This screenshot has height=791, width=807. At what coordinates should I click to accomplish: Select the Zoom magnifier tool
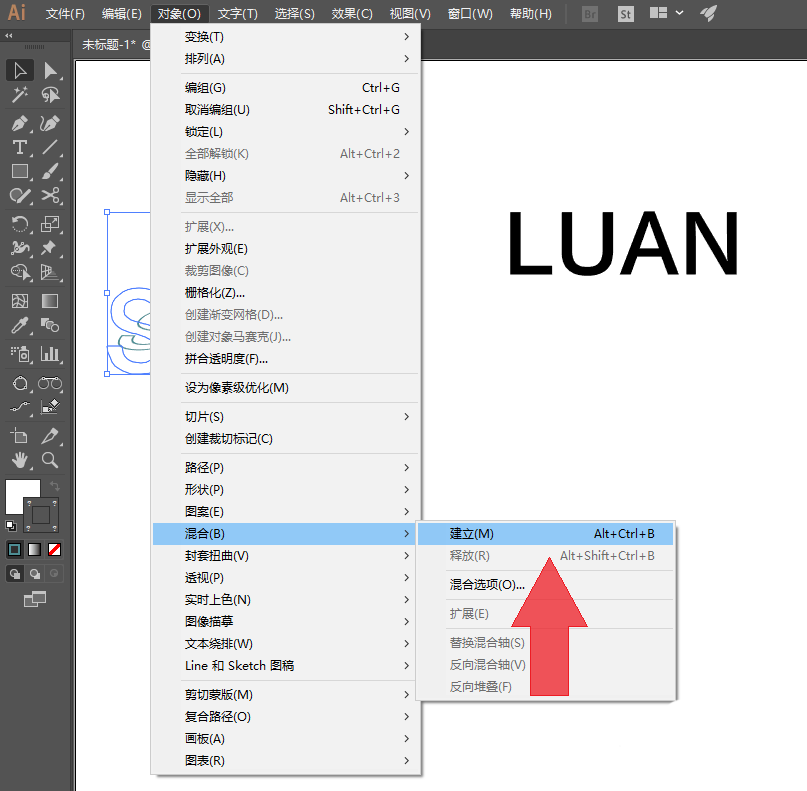click(50, 460)
